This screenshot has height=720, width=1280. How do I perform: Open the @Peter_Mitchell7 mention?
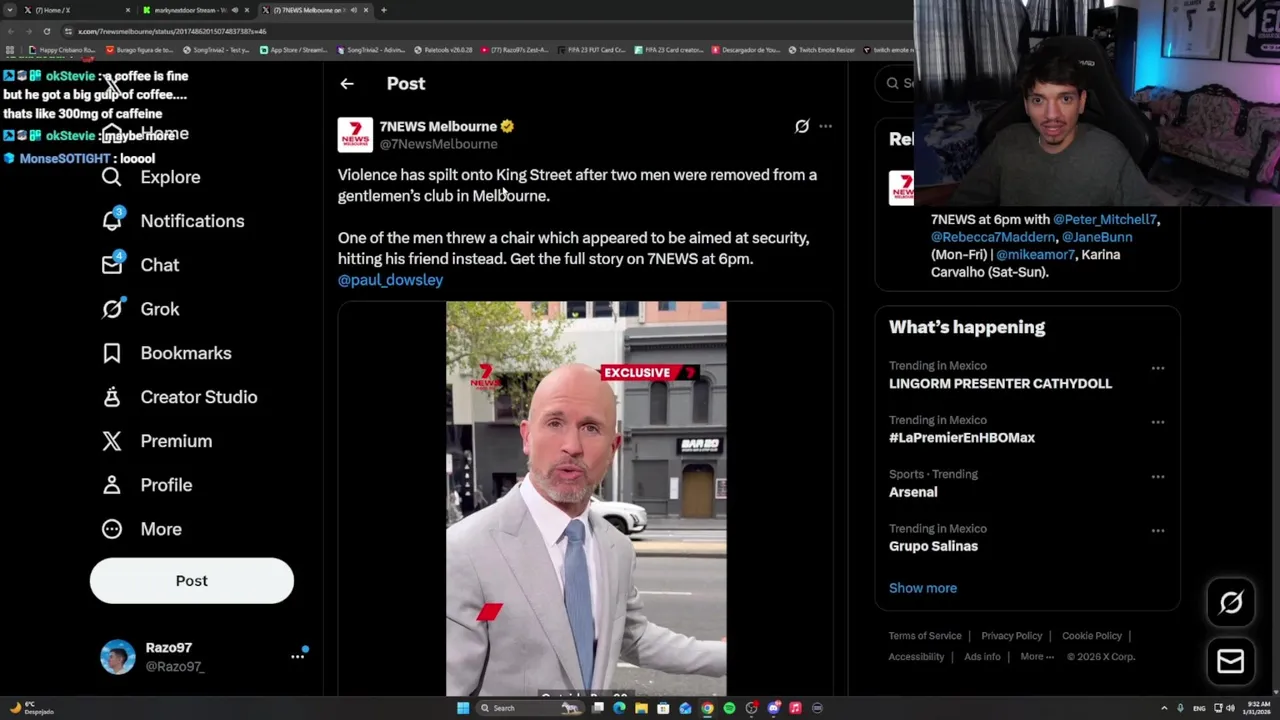[x=1104, y=219]
